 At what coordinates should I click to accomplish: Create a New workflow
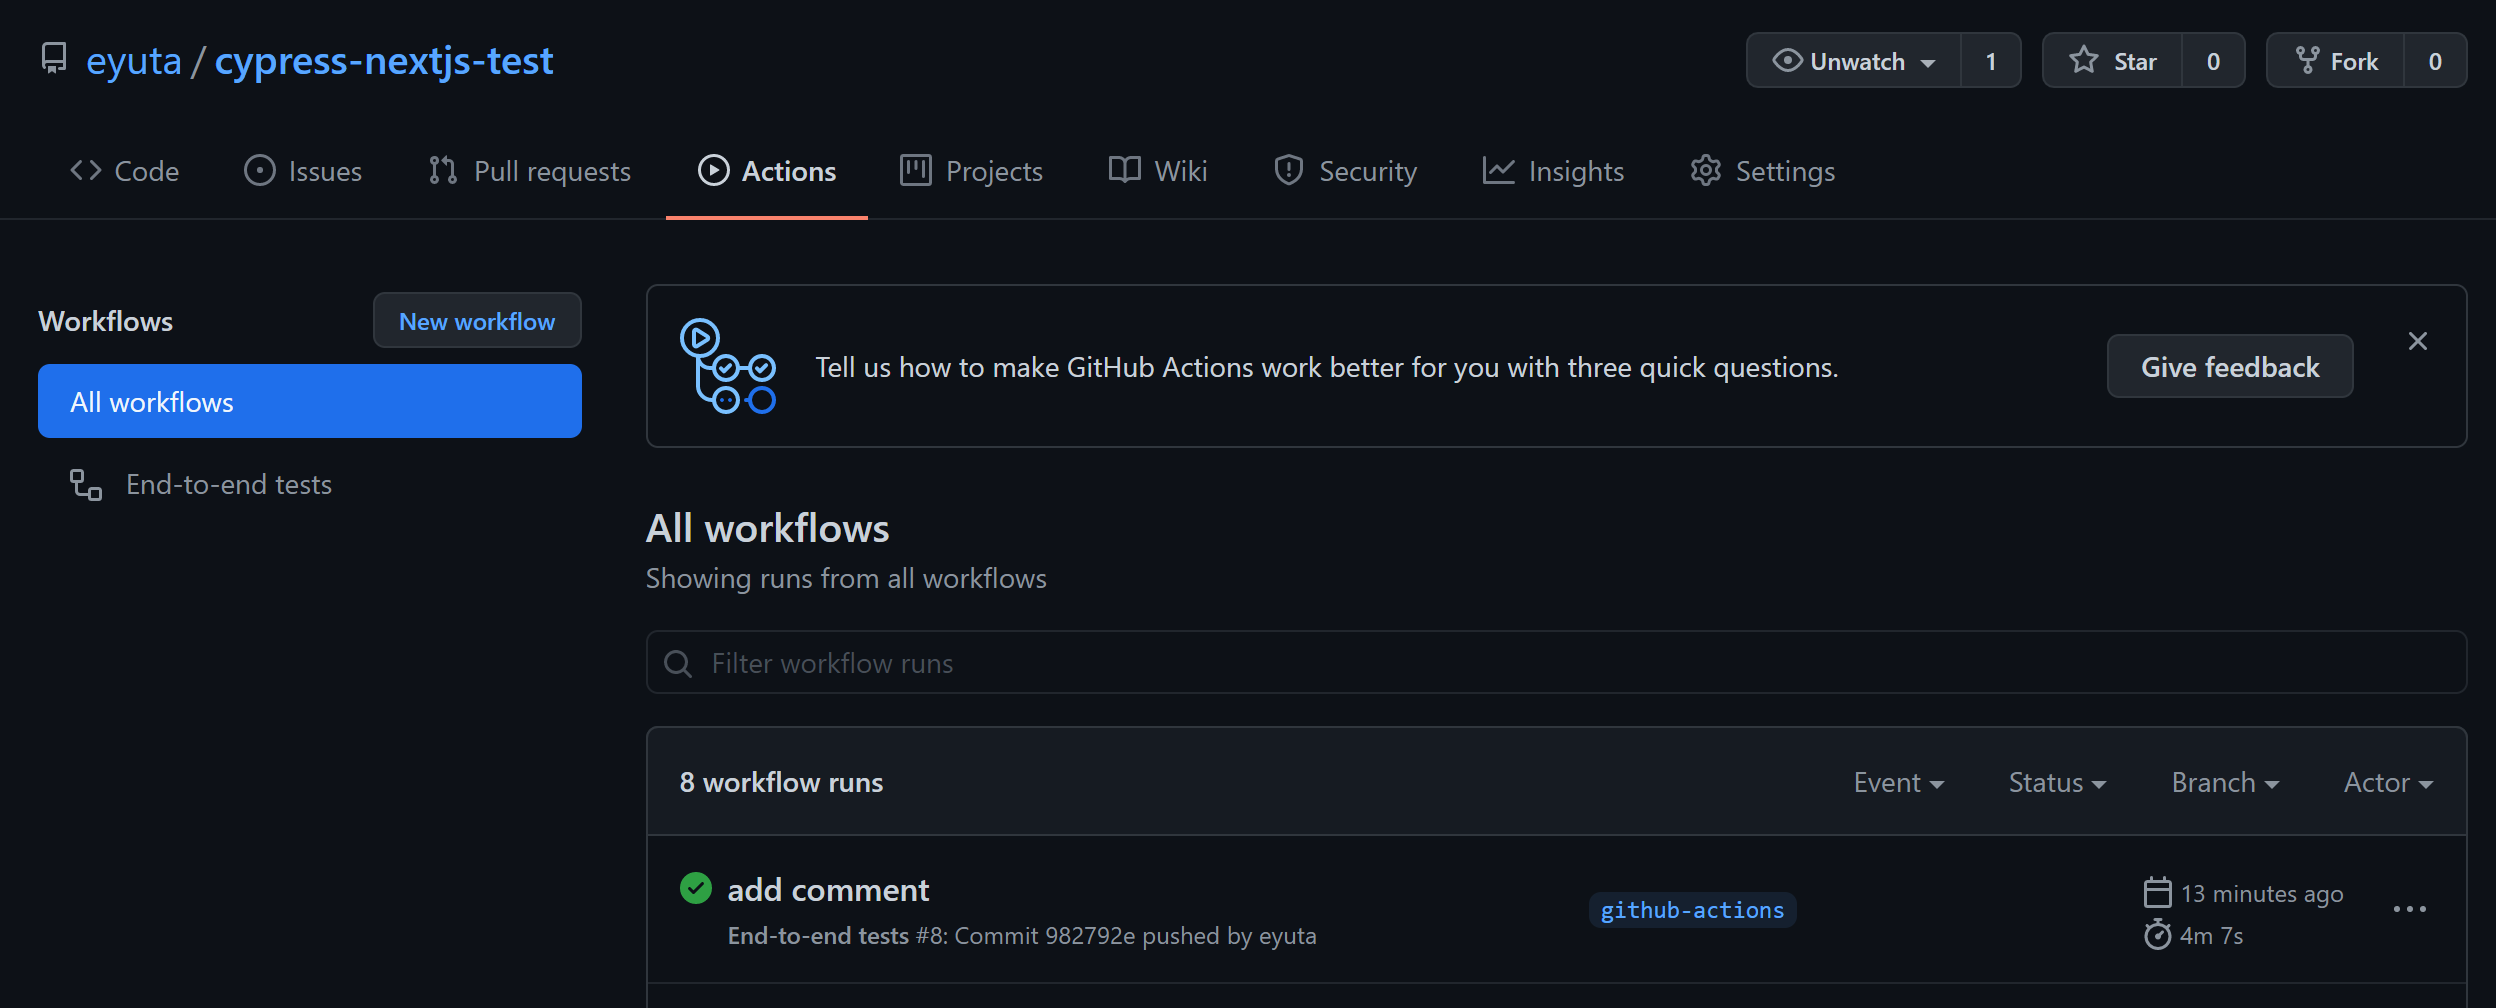pyautogui.click(x=477, y=320)
